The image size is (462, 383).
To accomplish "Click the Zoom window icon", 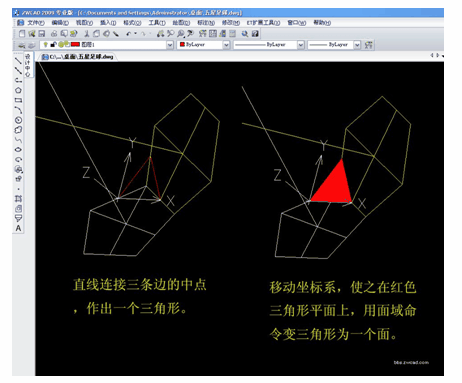I will [x=180, y=34].
